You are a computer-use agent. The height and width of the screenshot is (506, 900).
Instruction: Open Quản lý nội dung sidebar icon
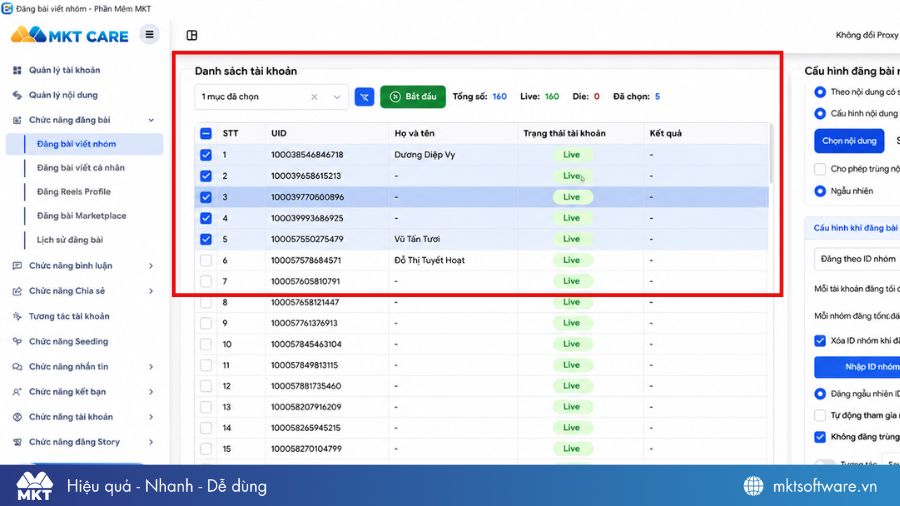point(17,95)
